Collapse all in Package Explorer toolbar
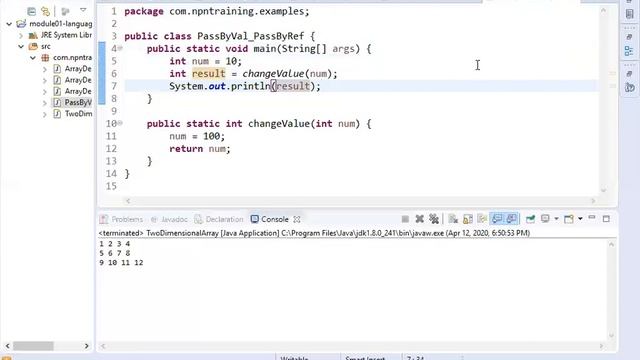 tap(31, 11)
